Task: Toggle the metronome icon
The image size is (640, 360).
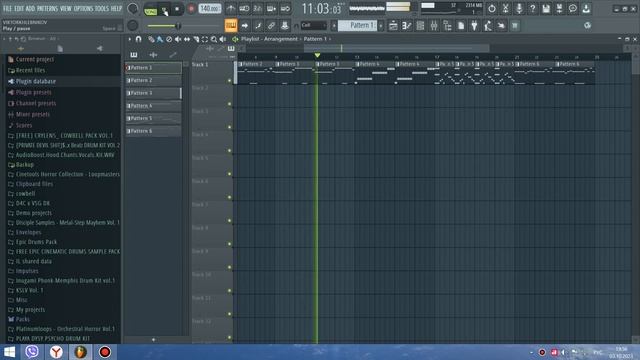Action: 231,9
